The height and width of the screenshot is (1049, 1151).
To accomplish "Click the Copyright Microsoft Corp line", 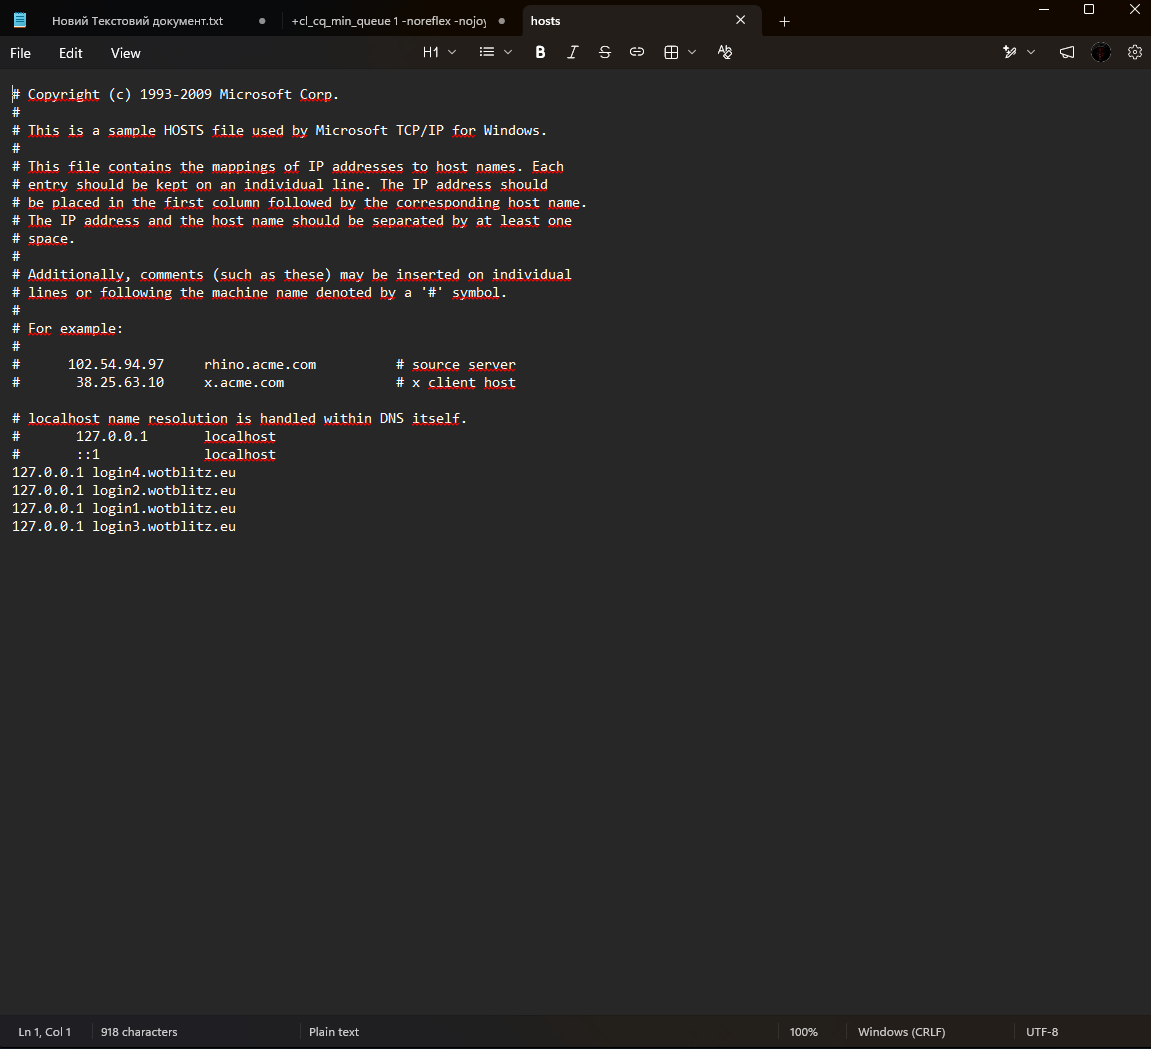I will [x=175, y=95].
